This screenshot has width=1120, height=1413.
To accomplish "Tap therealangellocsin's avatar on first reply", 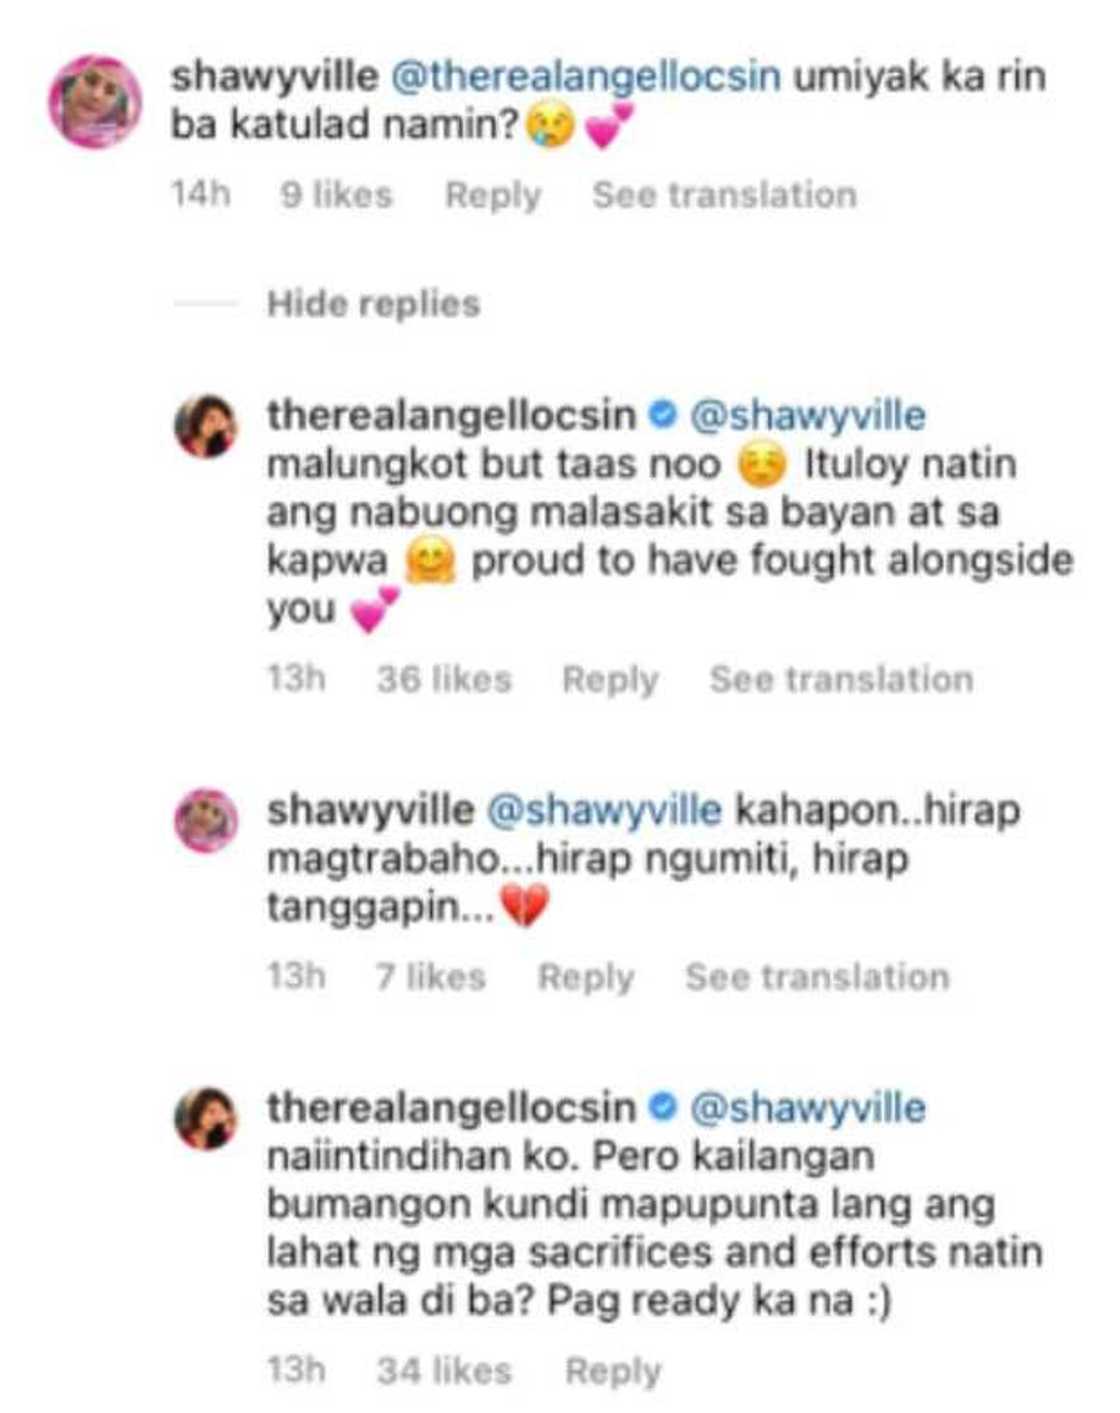I will click(206, 426).
